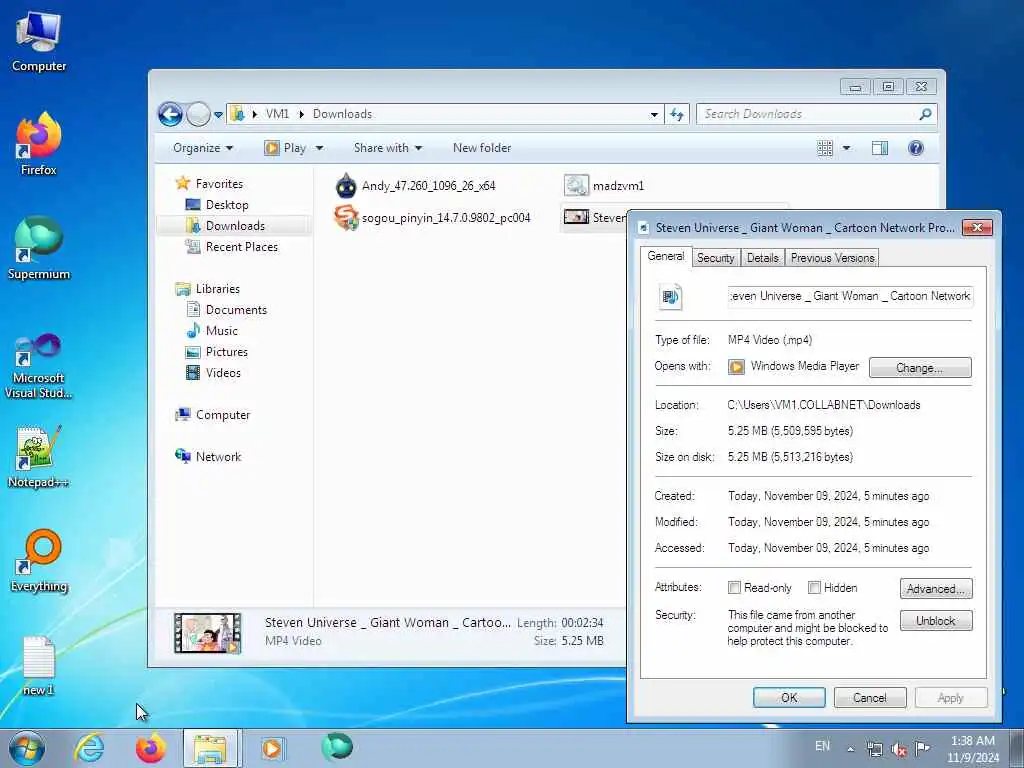Click the muted volume tray icon

click(899, 750)
